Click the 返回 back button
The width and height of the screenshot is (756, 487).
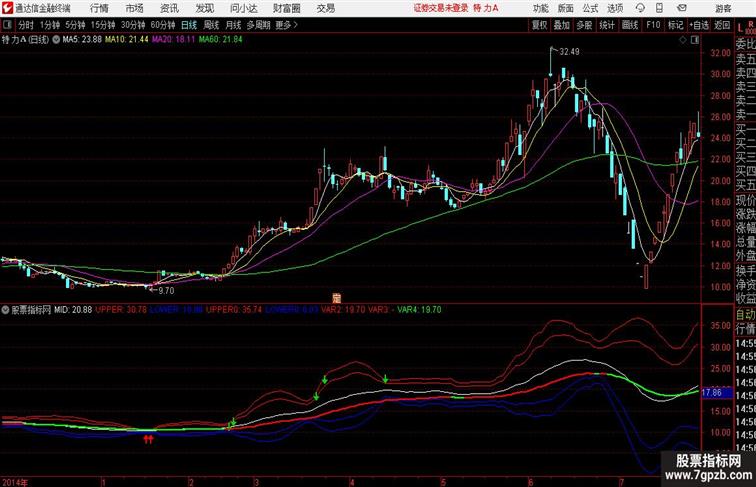pyautogui.click(x=722, y=25)
